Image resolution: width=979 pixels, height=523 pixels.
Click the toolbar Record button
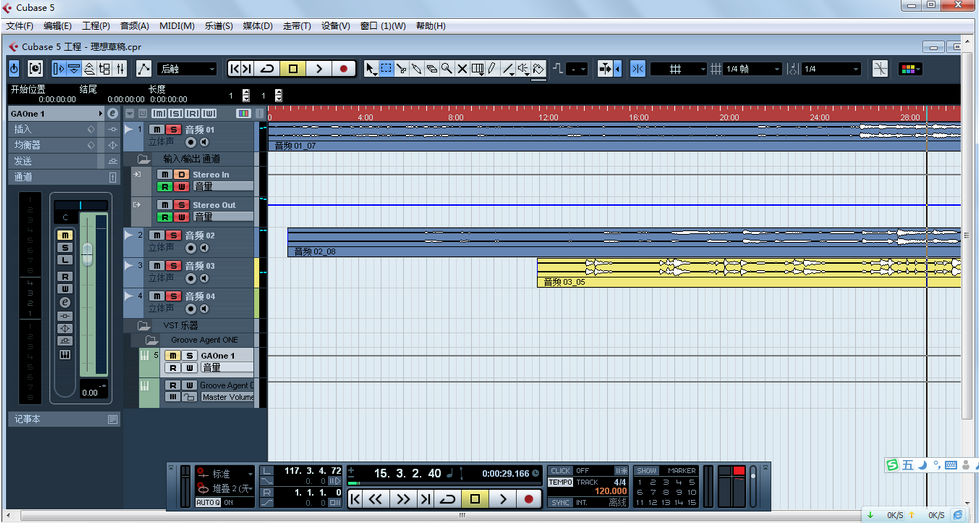click(343, 69)
